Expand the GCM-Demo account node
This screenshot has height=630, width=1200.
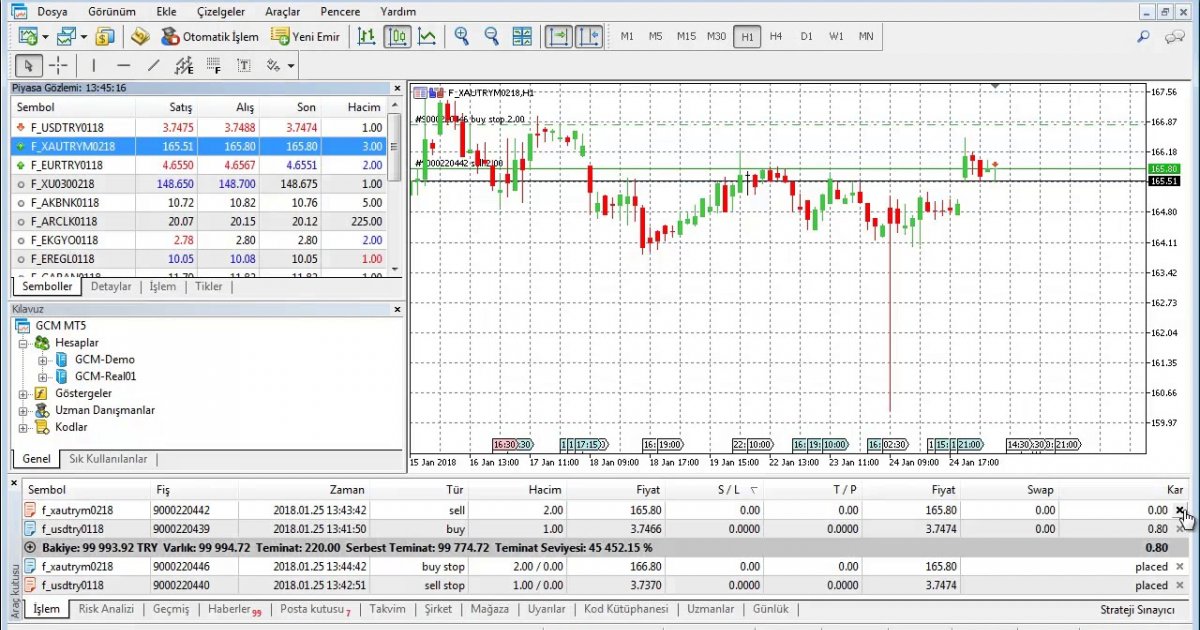(42, 360)
